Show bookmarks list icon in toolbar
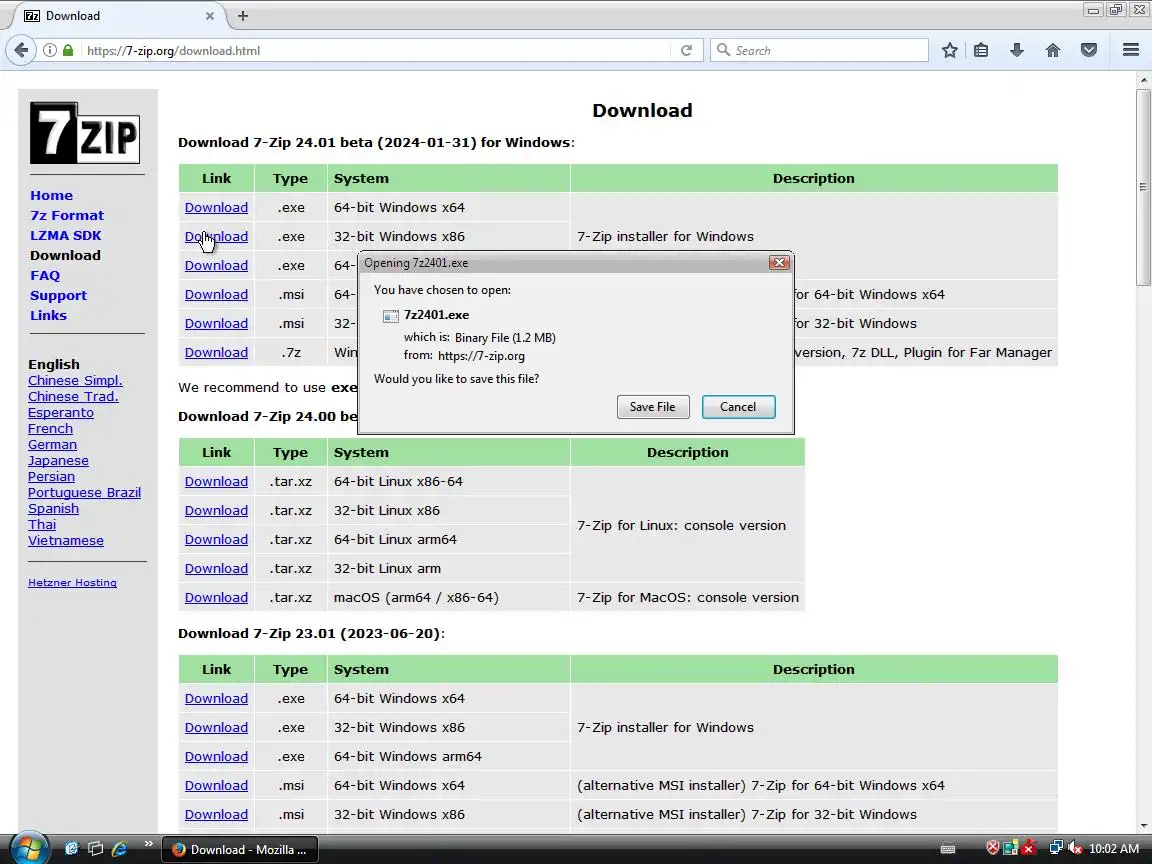Image resolution: width=1152 pixels, height=864 pixels. 981,50
